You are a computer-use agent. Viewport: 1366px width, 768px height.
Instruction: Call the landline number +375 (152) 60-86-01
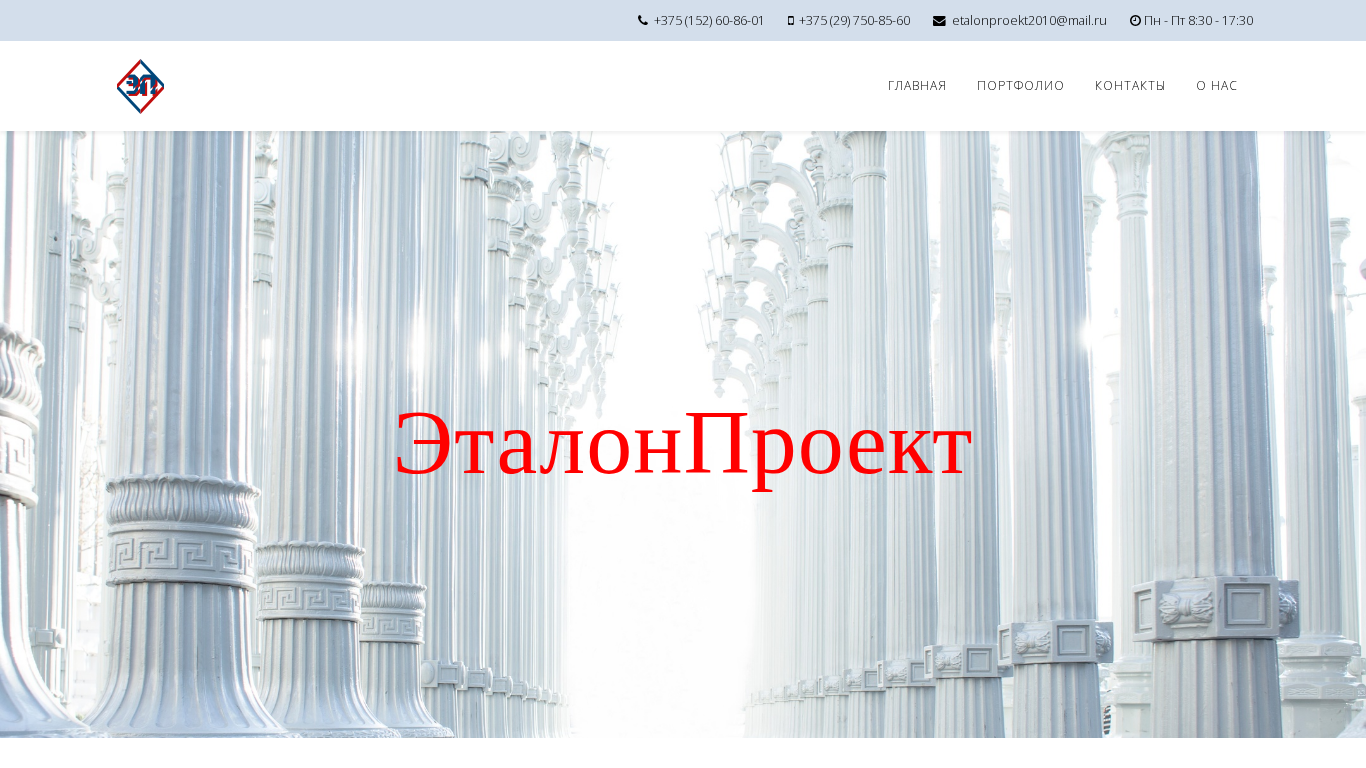point(709,21)
